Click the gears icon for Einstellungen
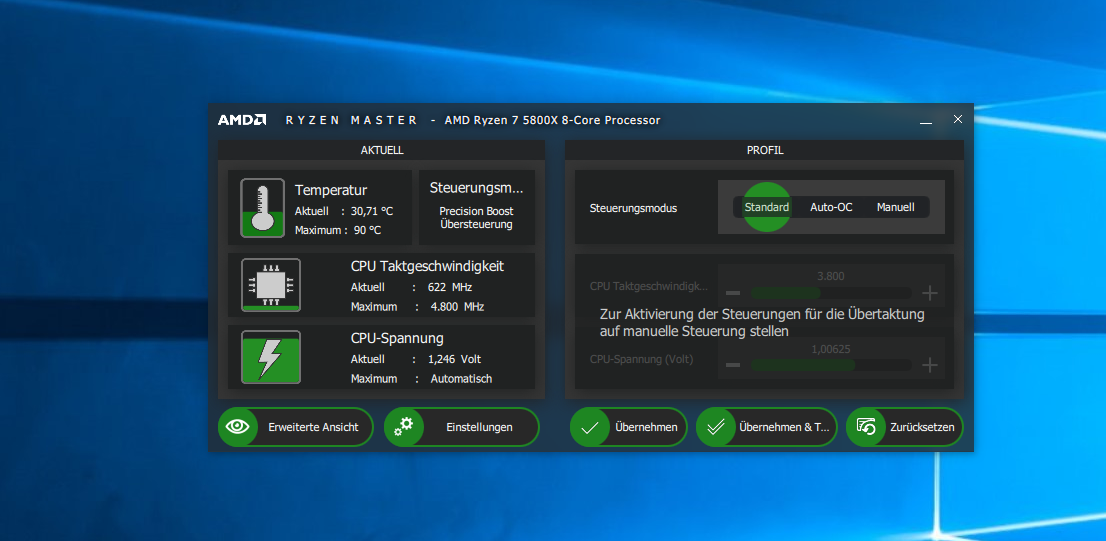Image resolution: width=1106 pixels, height=541 pixels. (403, 427)
